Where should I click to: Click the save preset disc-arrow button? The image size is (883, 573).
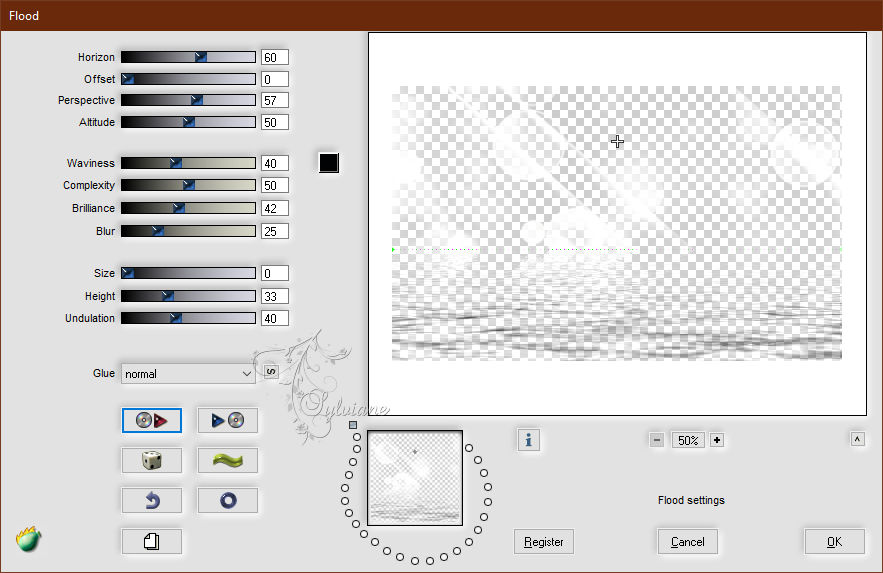151,420
